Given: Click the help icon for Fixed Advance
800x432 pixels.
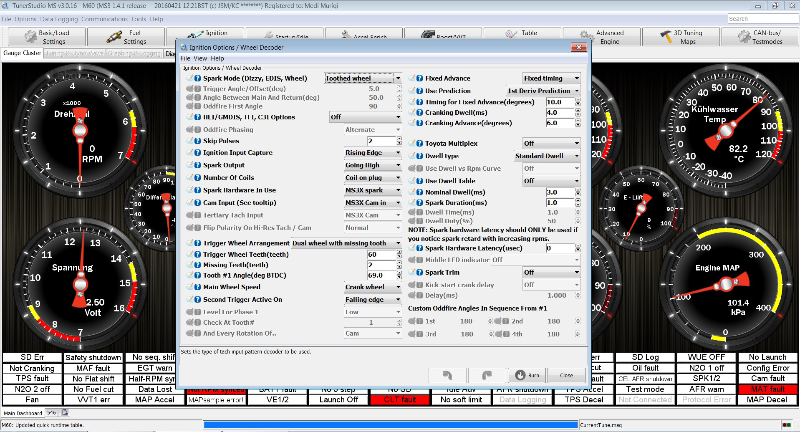Looking at the screenshot, I should click(x=420, y=77).
